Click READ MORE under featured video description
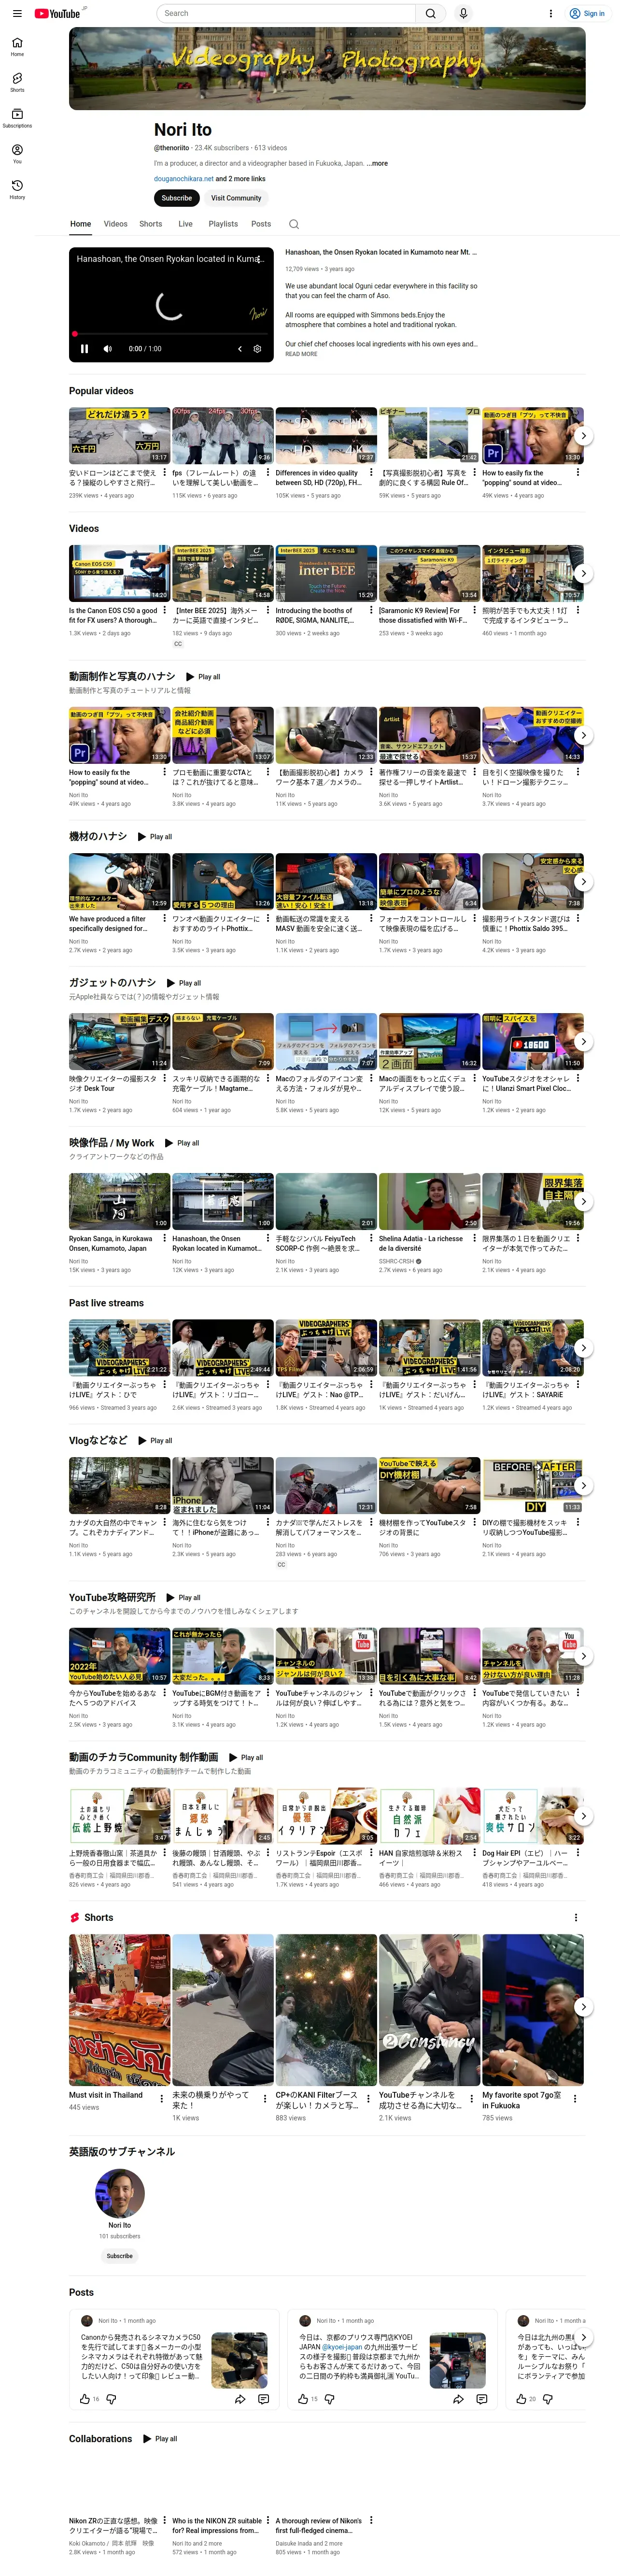 pyautogui.click(x=301, y=354)
